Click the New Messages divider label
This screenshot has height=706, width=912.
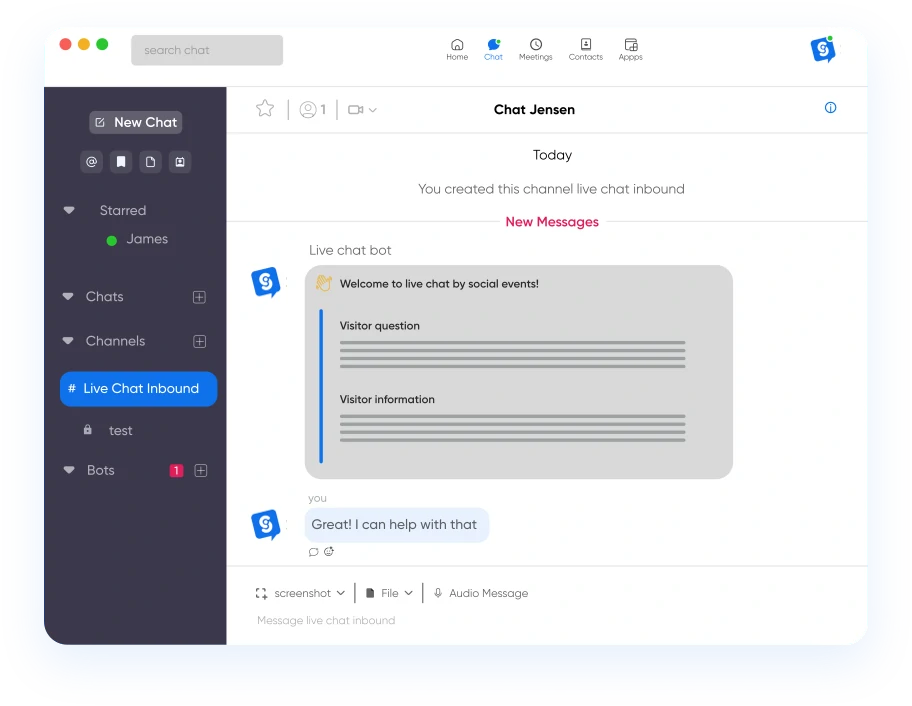(x=552, y=222)
